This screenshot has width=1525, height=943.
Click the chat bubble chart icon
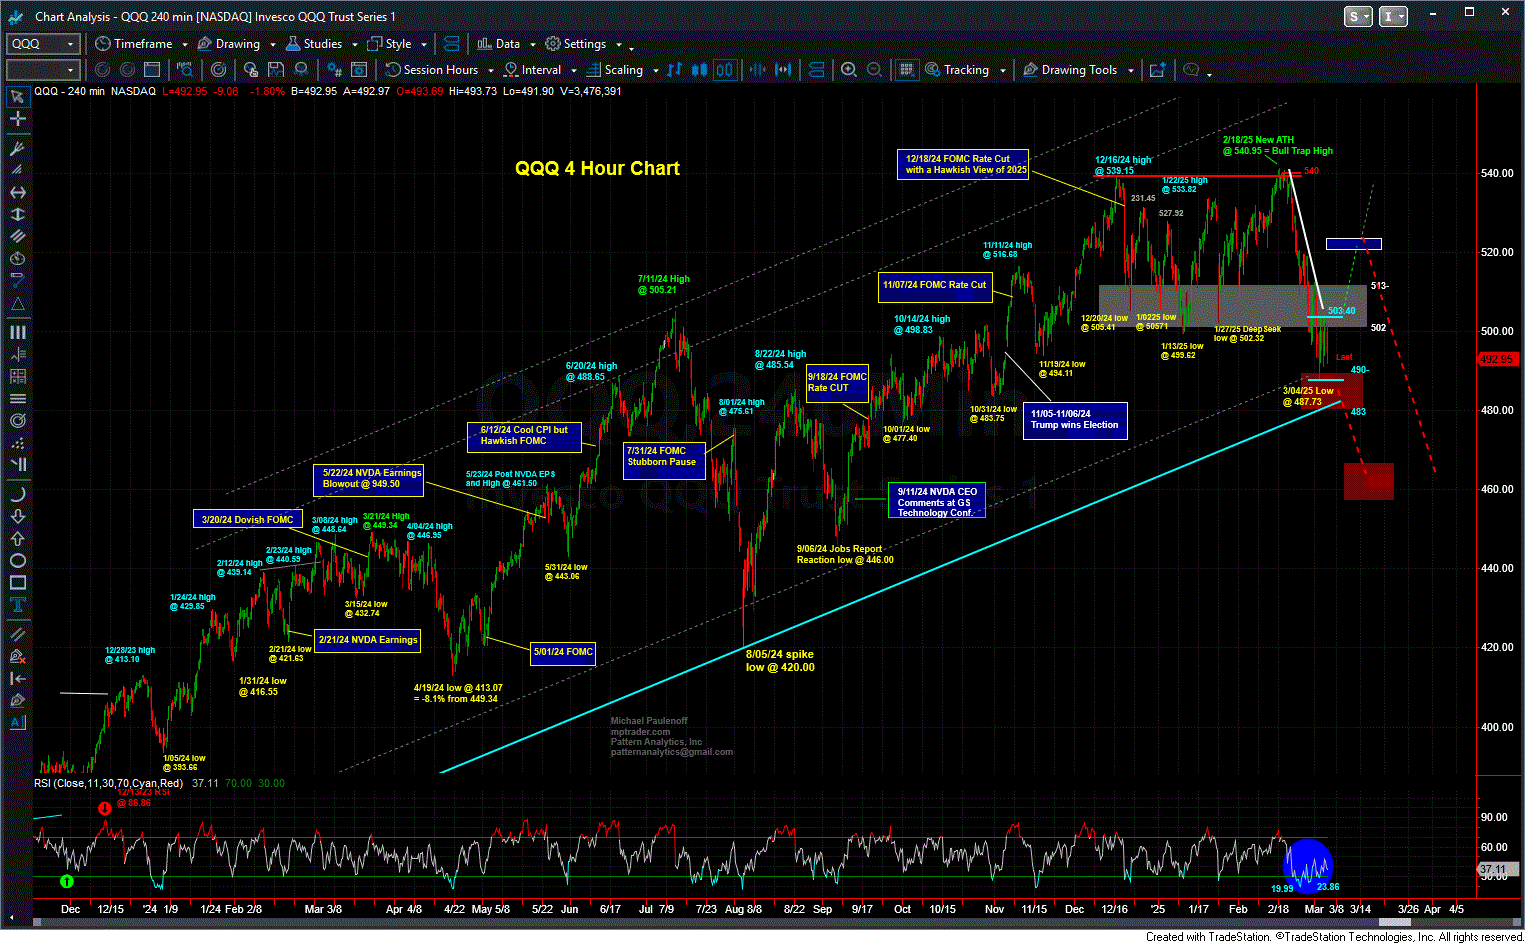tap(1191, 70)
